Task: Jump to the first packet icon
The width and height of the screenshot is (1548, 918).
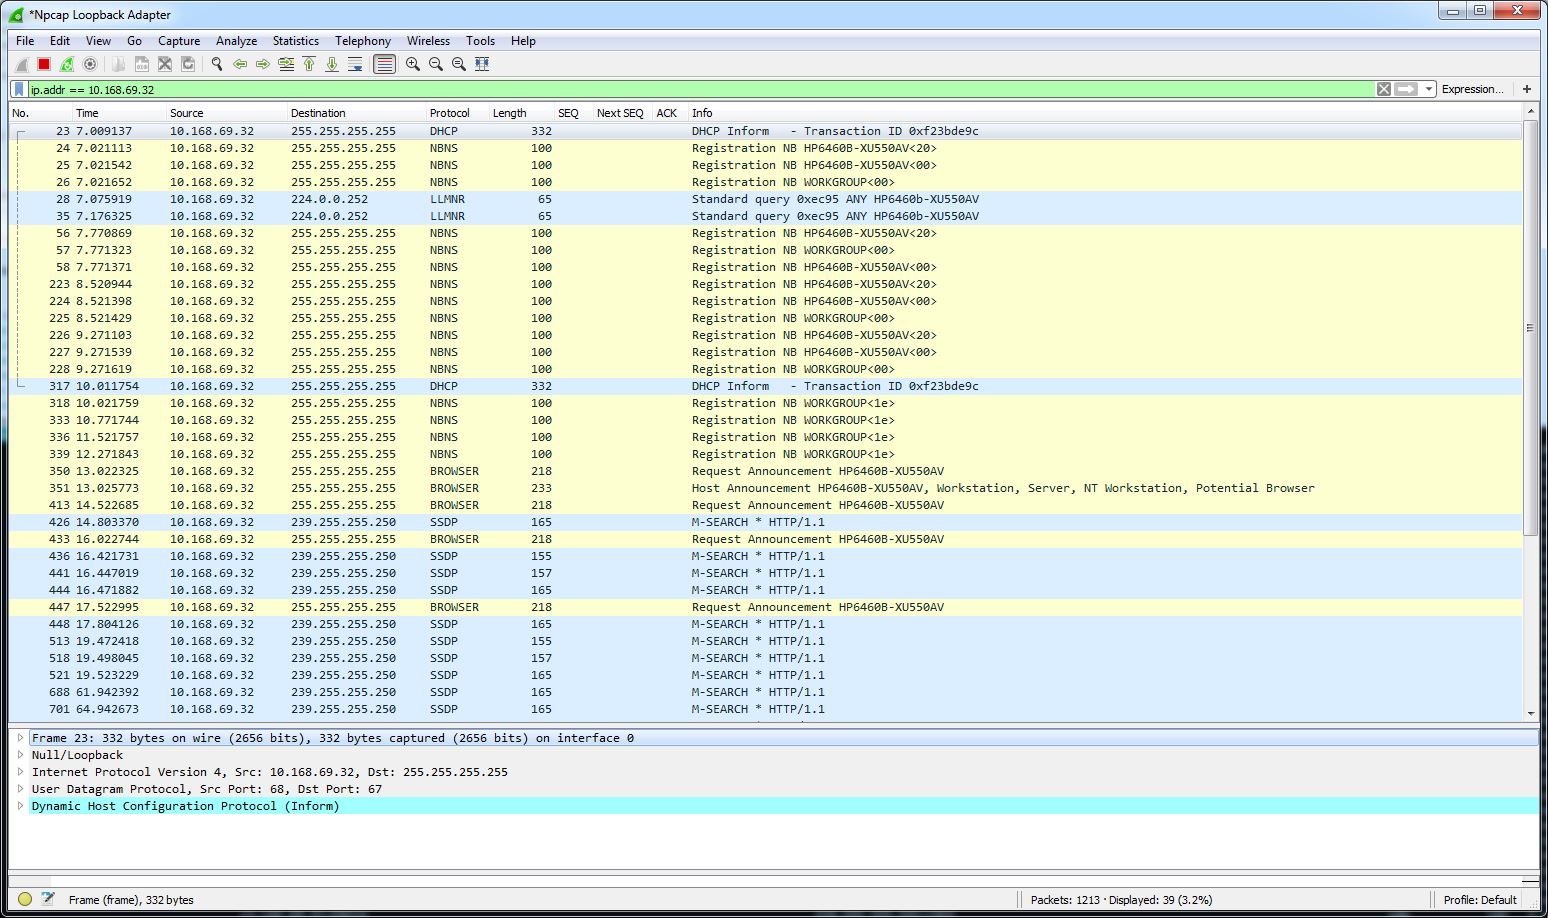Action: click(309, 64)
